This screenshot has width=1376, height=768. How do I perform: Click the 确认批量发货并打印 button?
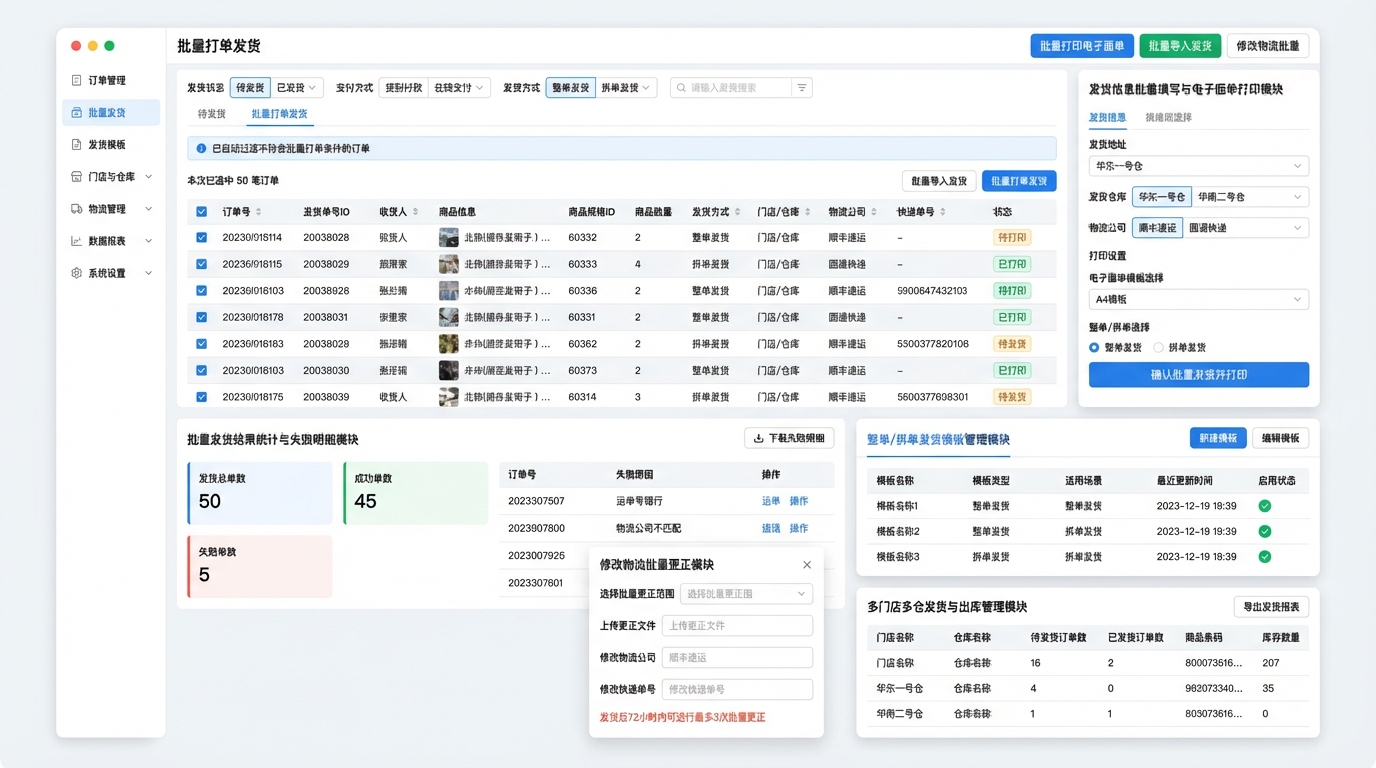pyautogui.click(x=1198, y=375)
